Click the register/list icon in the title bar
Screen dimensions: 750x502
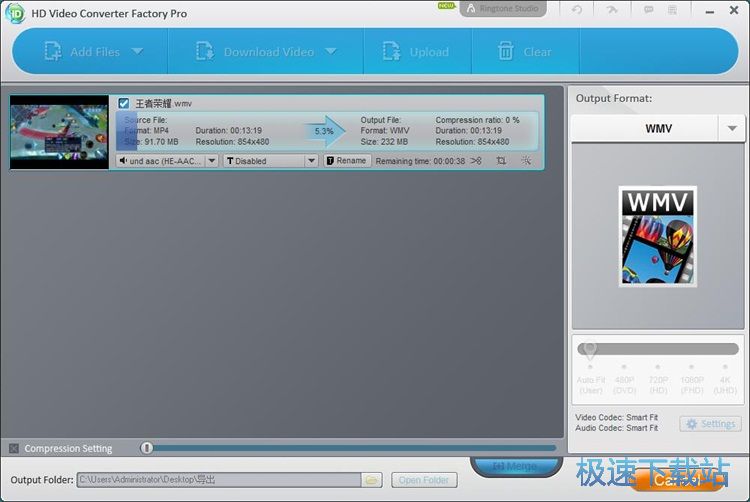(x=672, y=9)
